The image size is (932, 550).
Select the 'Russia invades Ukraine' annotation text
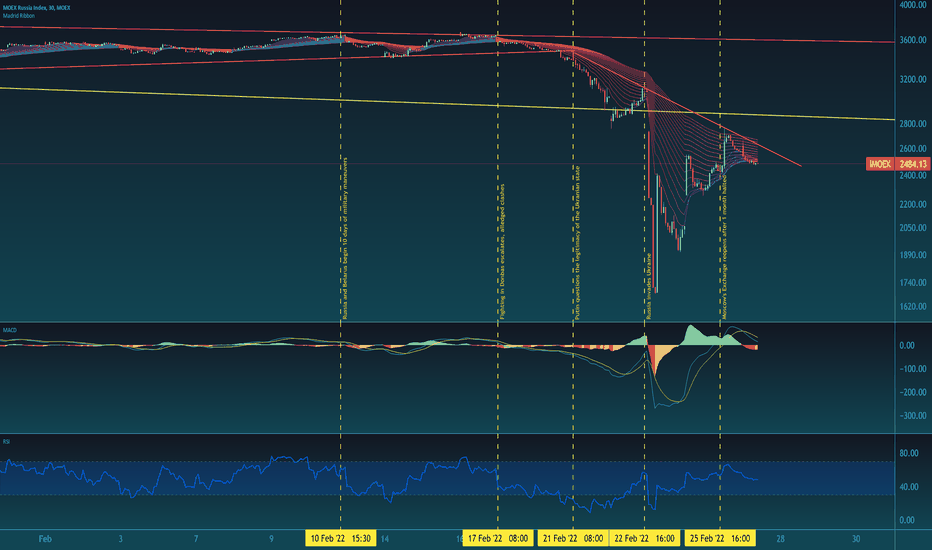[x=649, y=286]
